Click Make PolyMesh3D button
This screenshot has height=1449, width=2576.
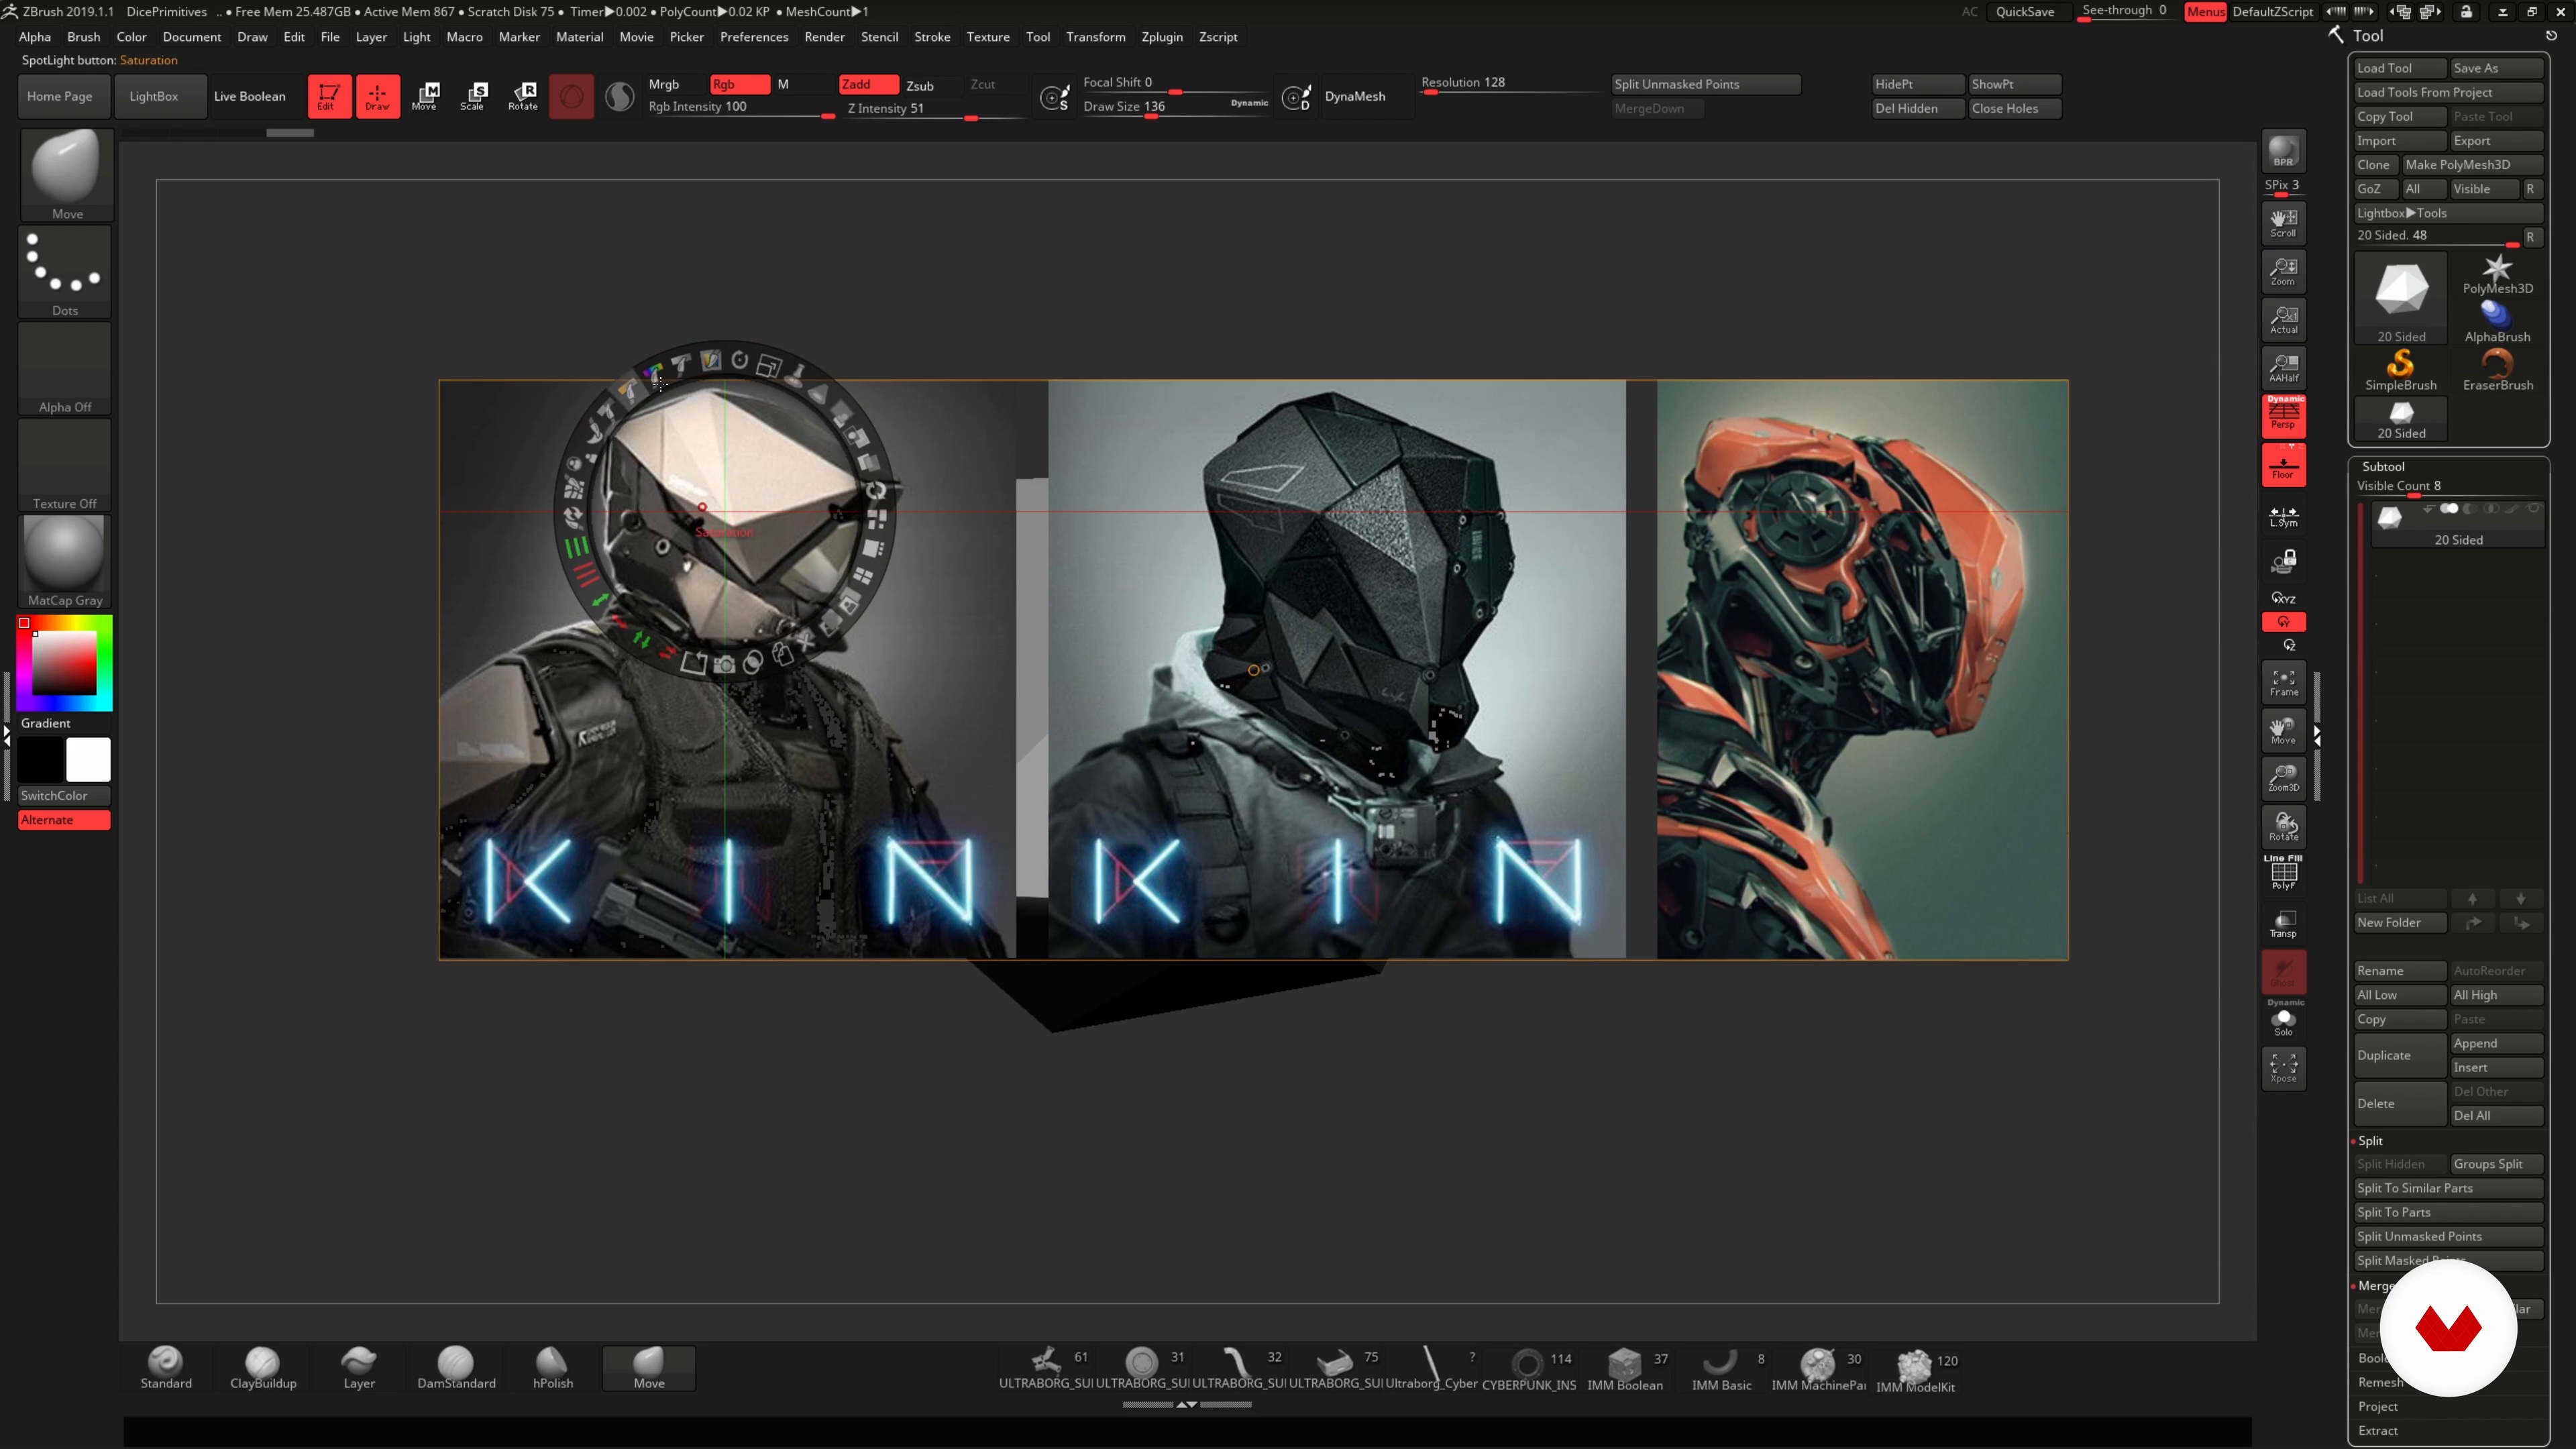[x=2472, y=165]
